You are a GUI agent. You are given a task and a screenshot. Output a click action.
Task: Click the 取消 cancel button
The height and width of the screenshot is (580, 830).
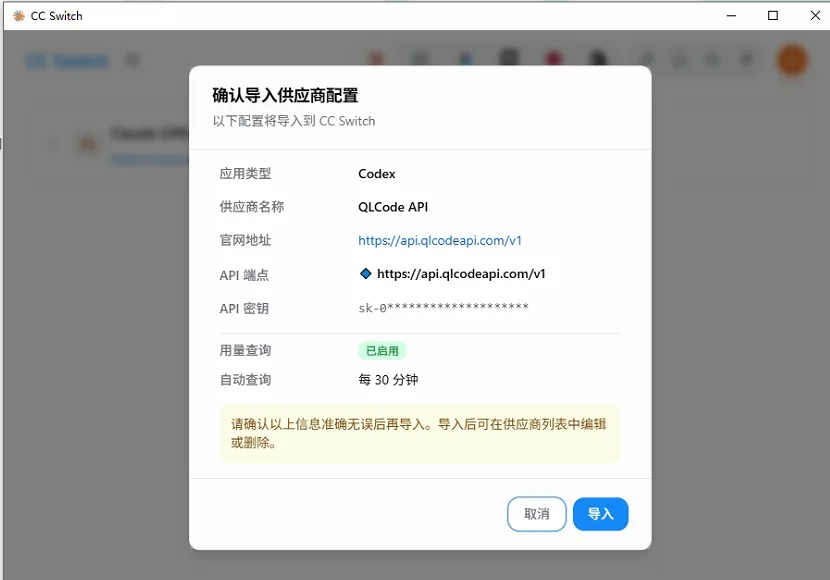pos(537,514)
